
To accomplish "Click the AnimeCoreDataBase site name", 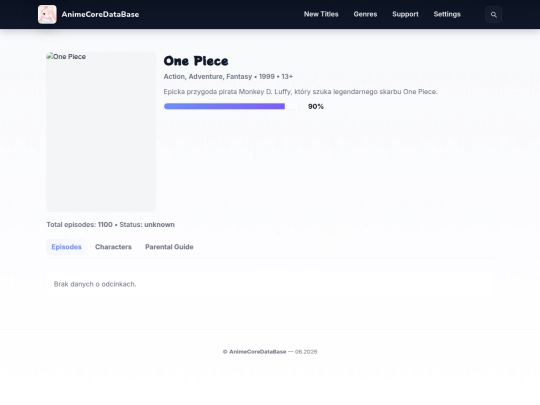I will point(100,14).
